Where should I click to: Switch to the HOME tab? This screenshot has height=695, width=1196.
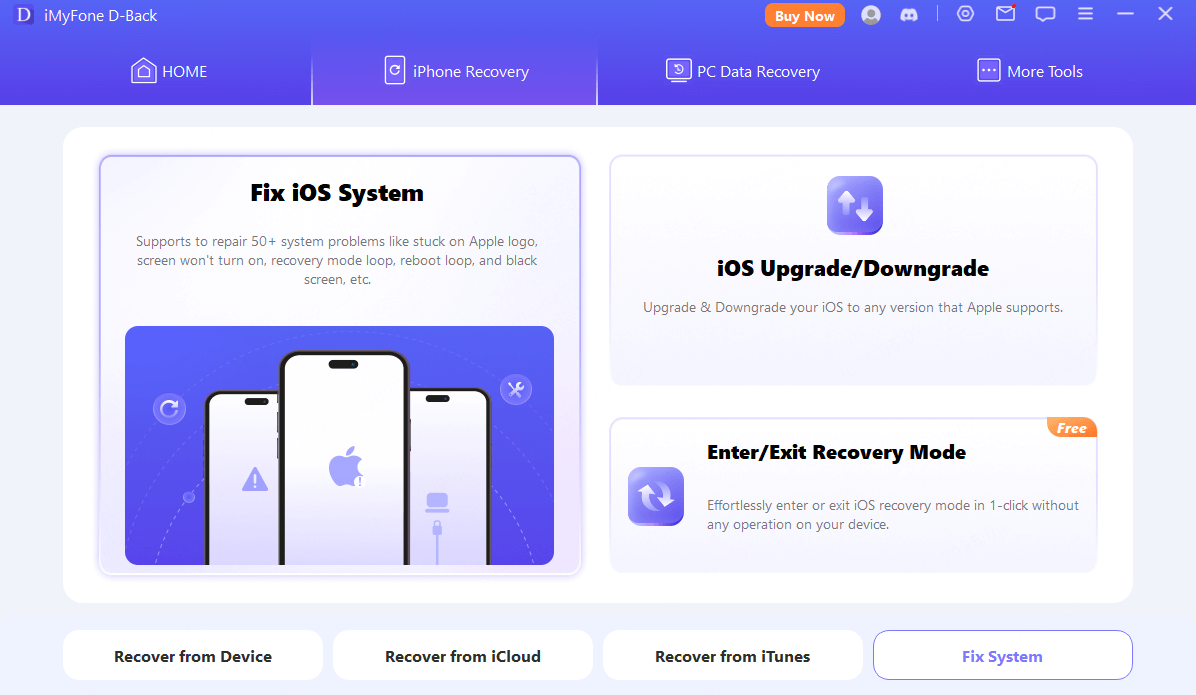coord(169,72)
